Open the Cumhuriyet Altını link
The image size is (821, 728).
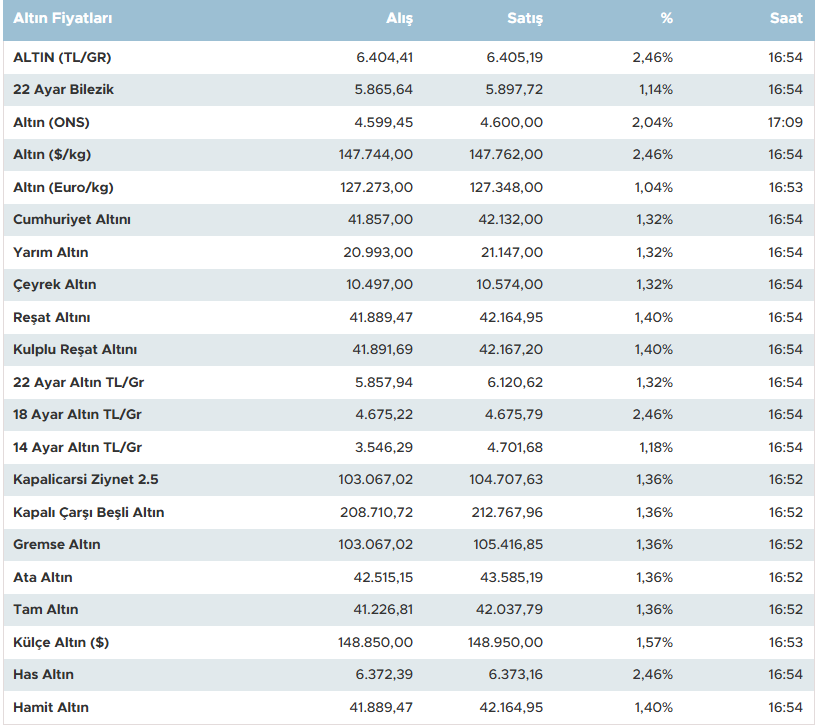(72, 220)
